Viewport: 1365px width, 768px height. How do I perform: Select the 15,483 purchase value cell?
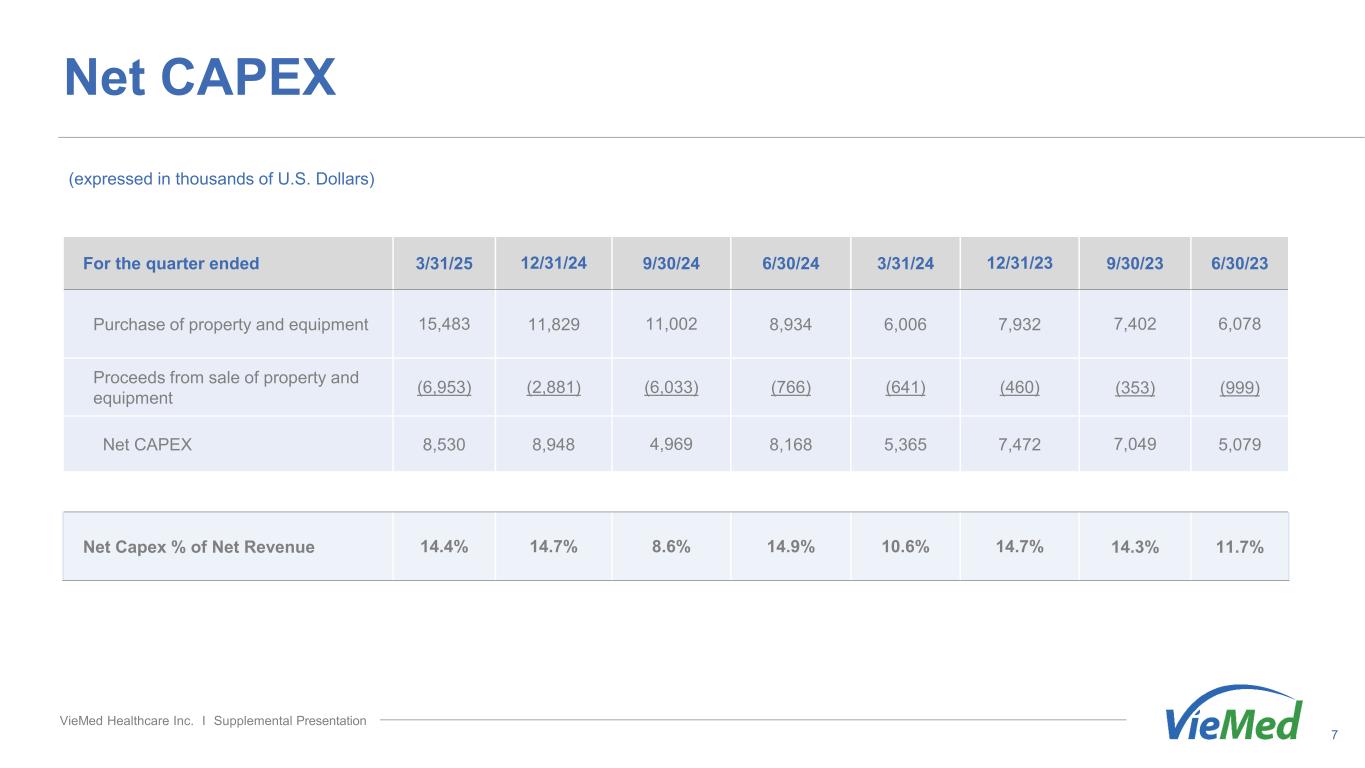444,324
